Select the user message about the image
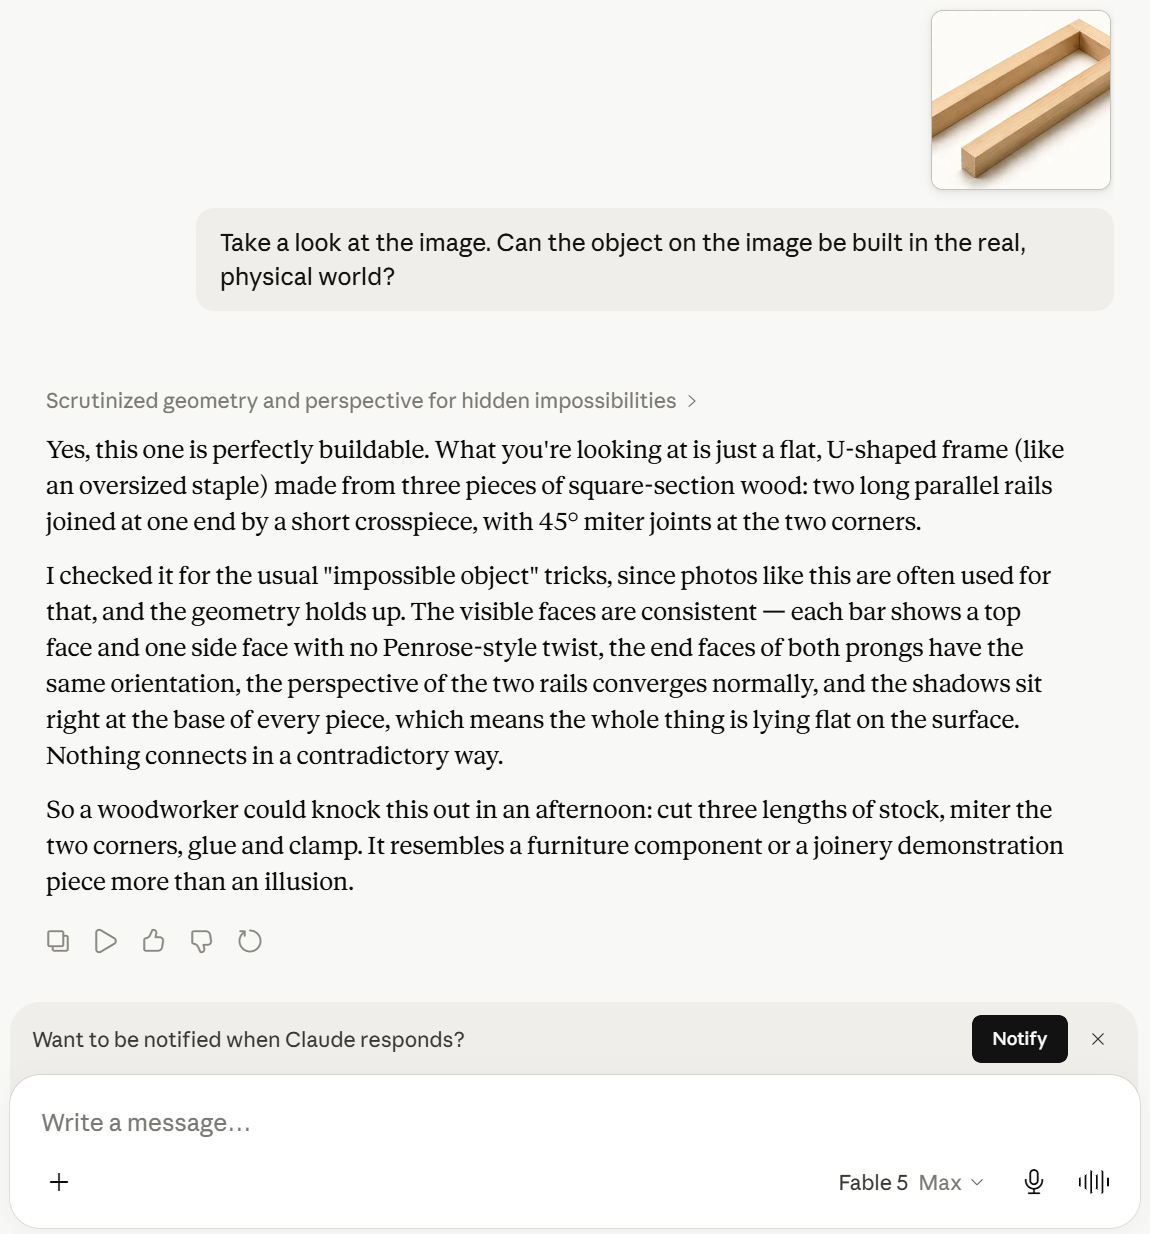The height and width of the screenshot is (1234, 1150). tap(655, 259)
